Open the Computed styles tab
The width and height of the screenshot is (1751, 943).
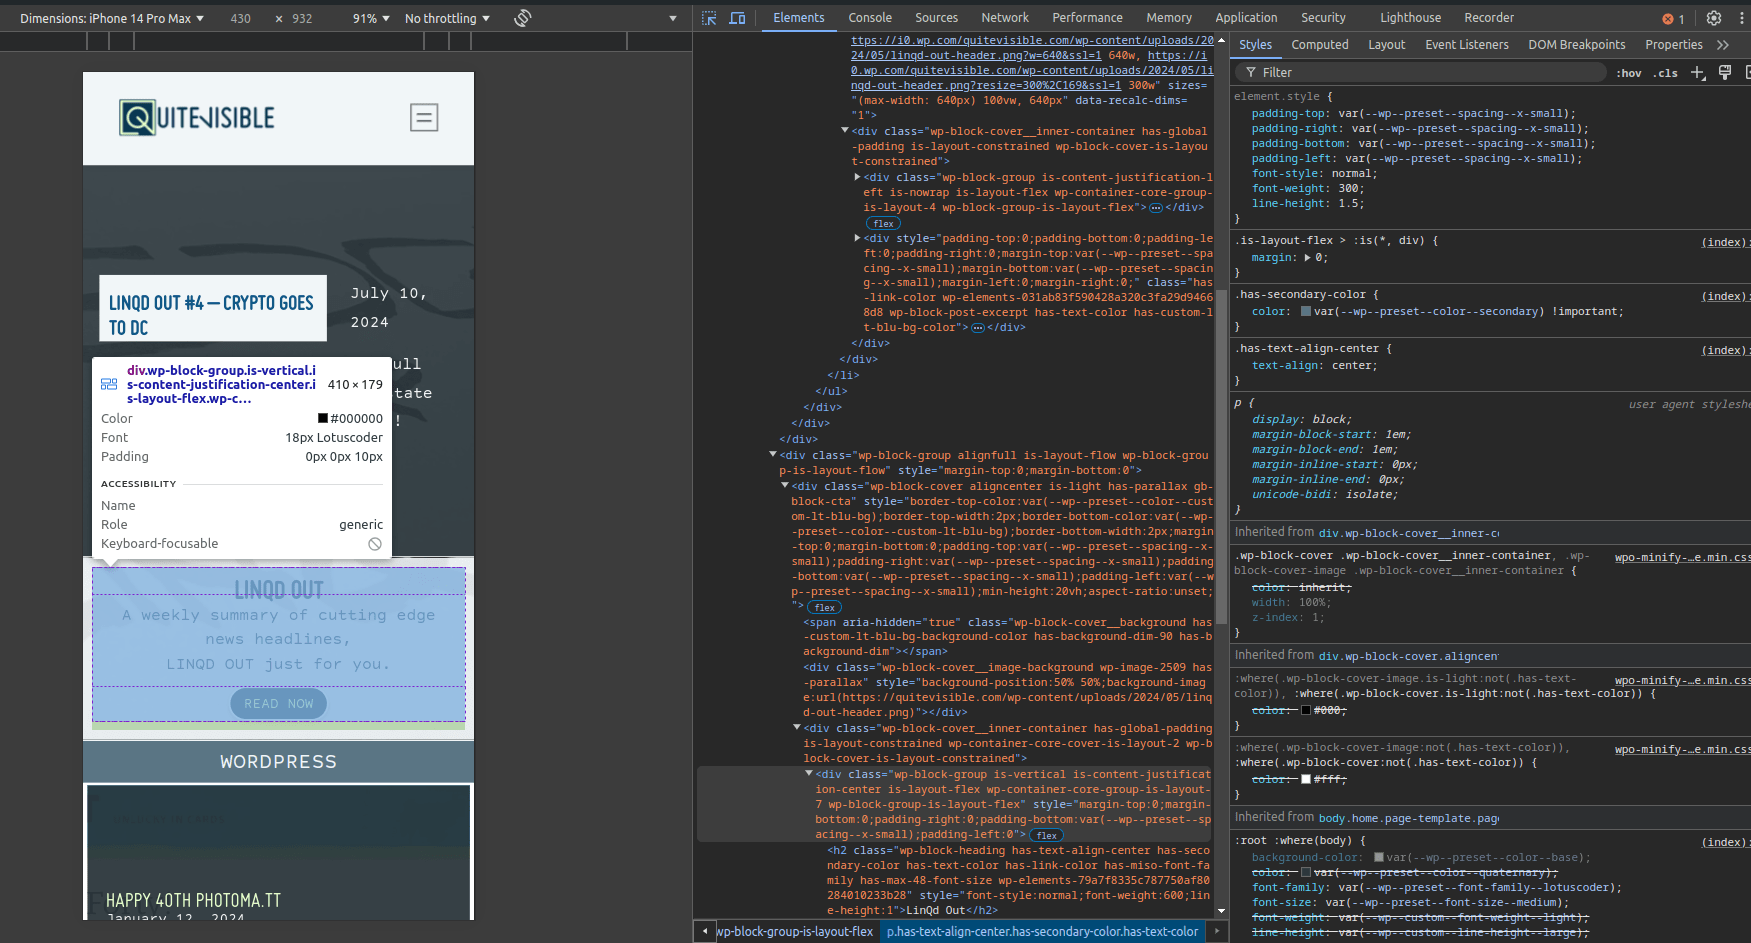[1319, 45]
